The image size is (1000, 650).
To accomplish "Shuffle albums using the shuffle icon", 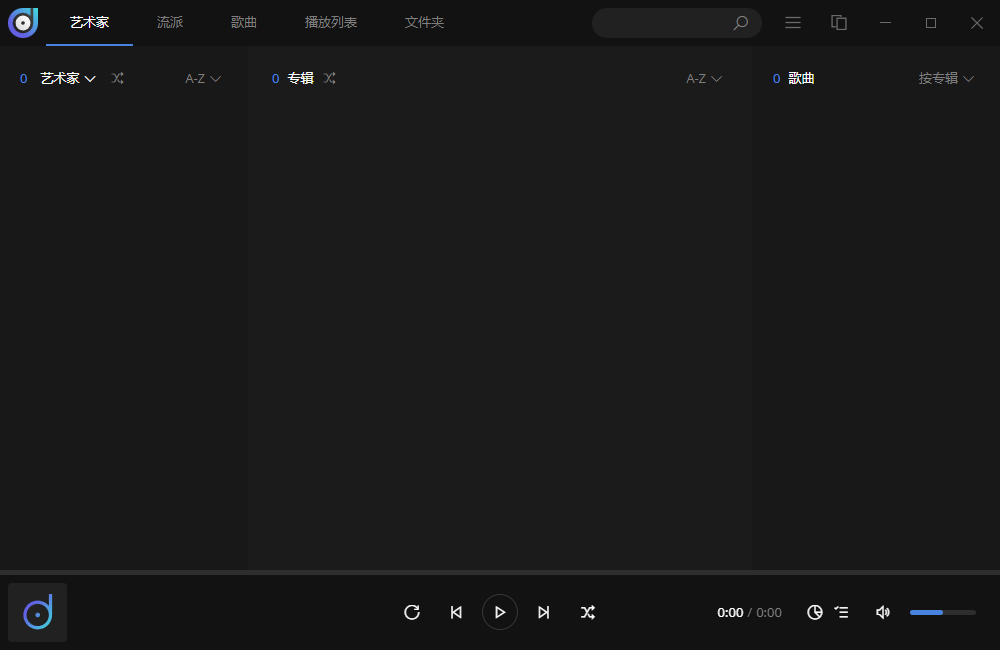I will [330, 78].
